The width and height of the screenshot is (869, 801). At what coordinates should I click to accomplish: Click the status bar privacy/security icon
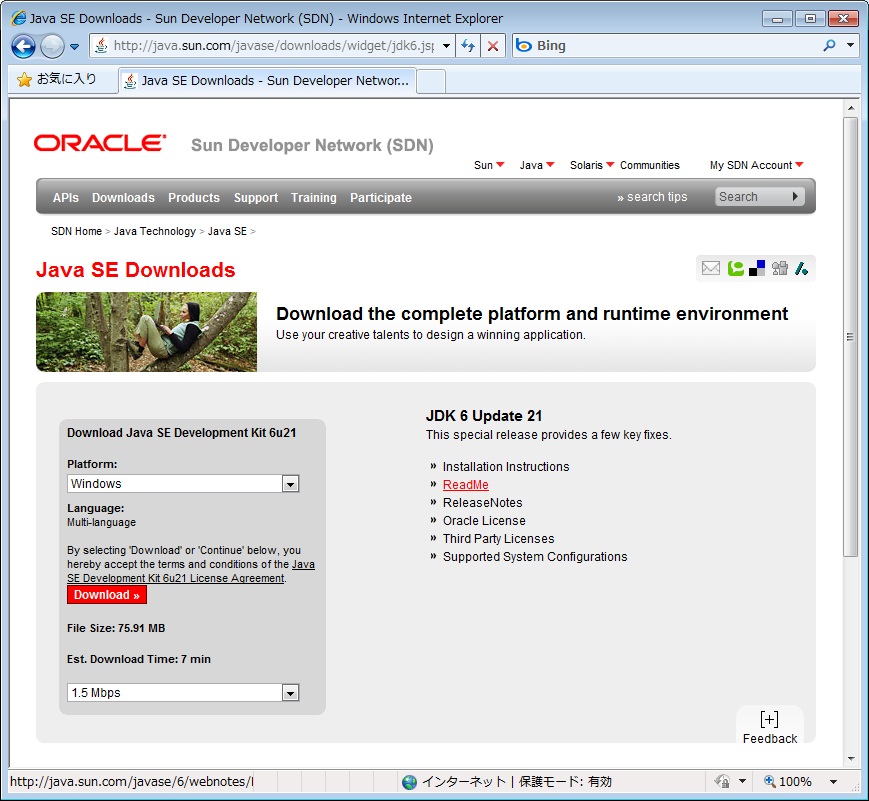(722, 782)
